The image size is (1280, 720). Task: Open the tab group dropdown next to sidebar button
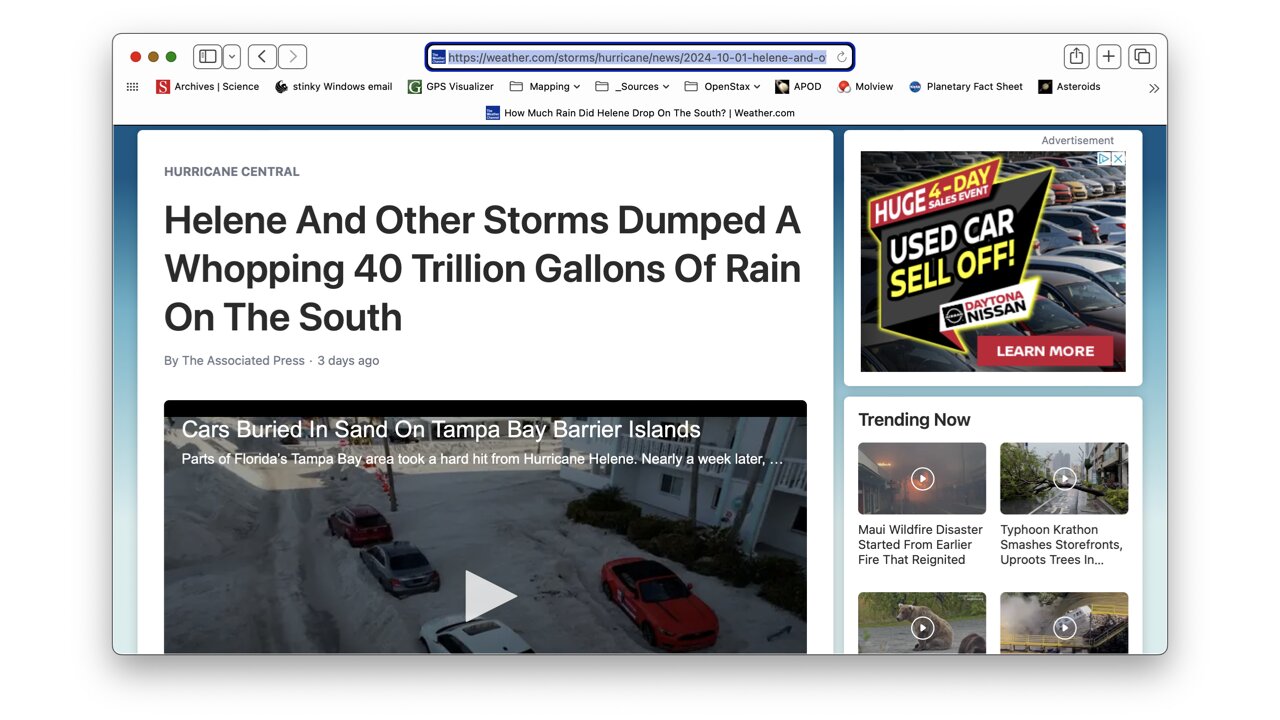[232, 57]
